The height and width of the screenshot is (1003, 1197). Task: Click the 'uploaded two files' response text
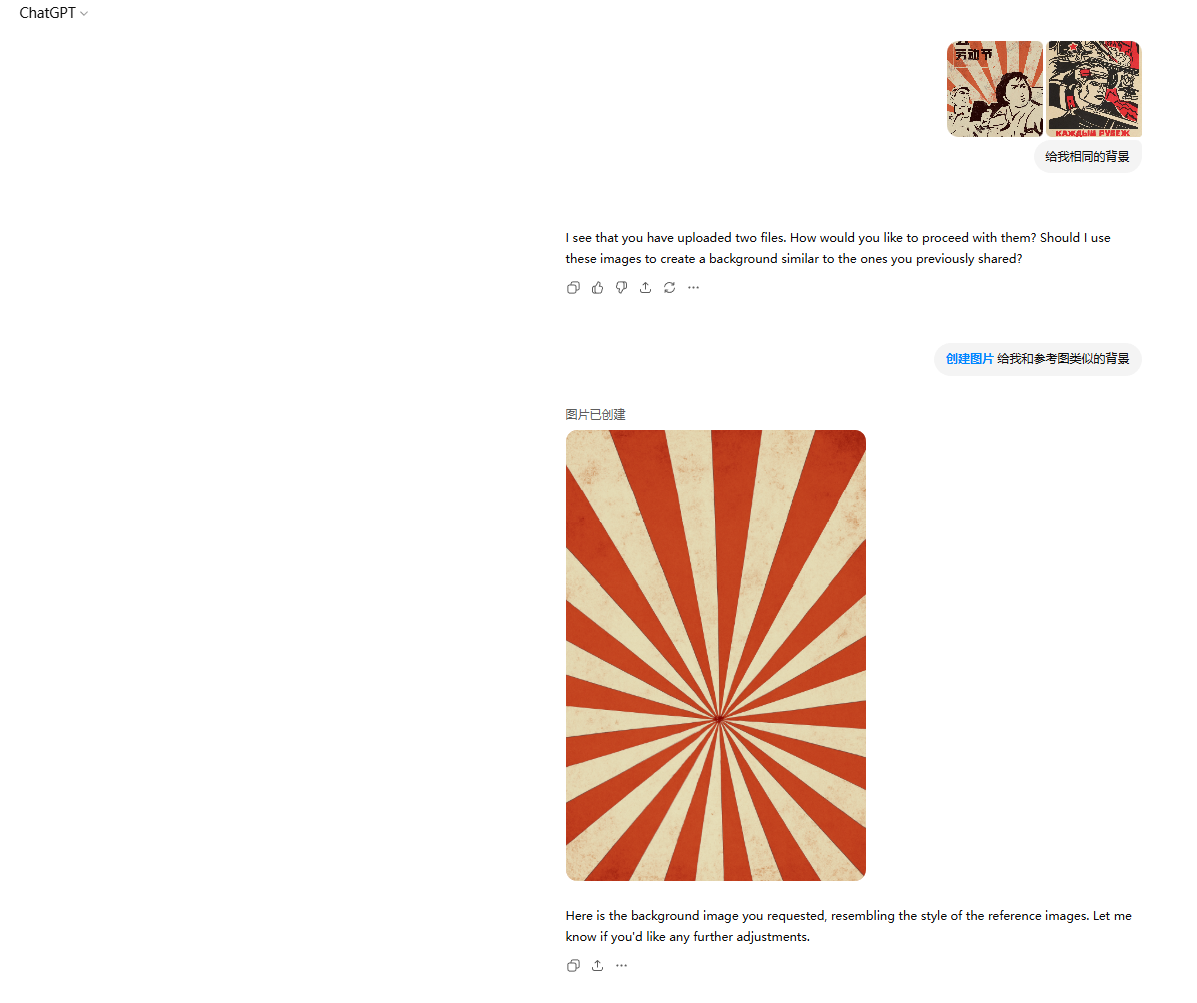click(x=838, y=248)
